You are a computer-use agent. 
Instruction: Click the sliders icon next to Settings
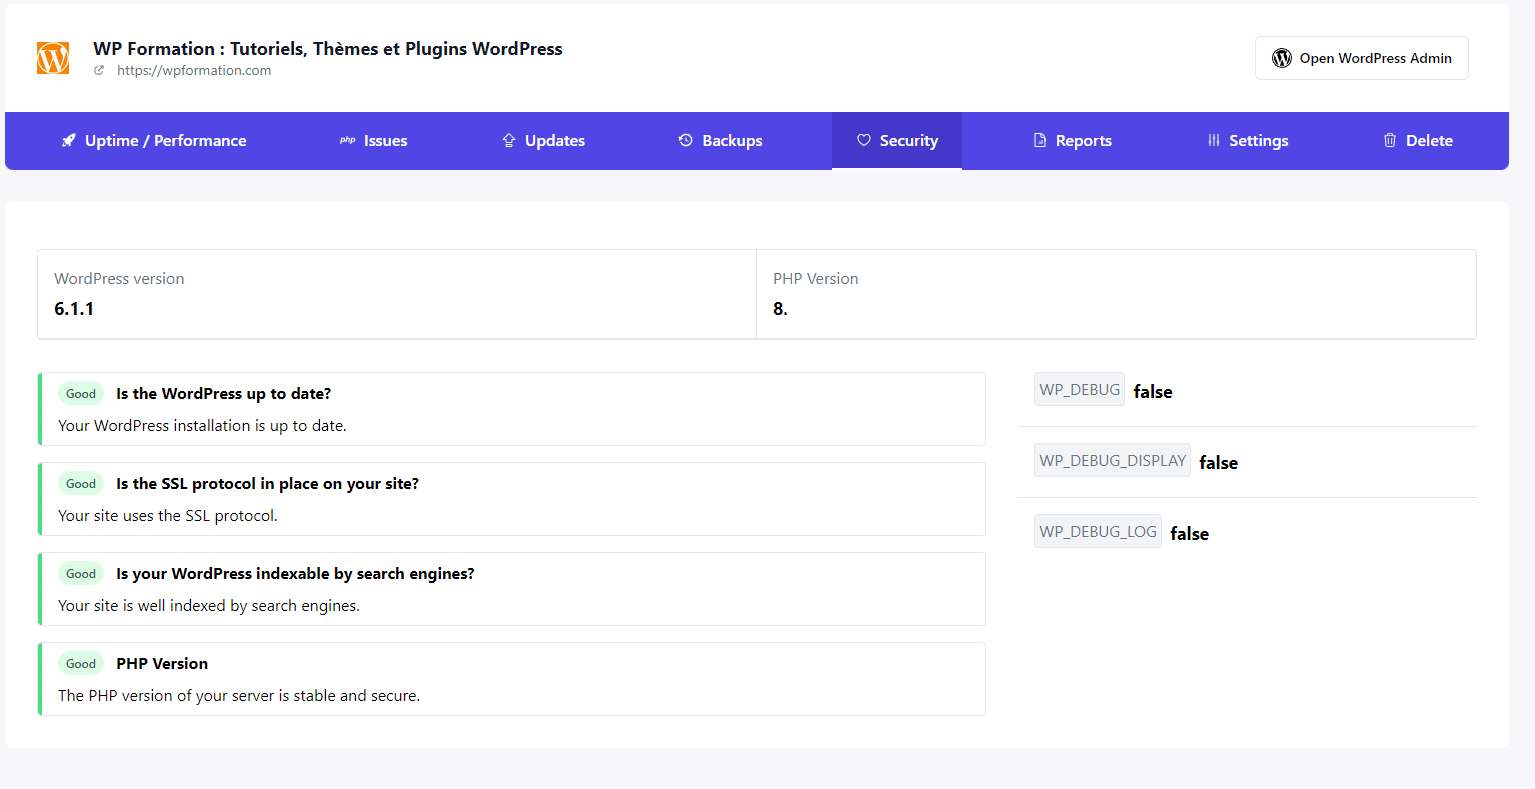coord(1213,141)
